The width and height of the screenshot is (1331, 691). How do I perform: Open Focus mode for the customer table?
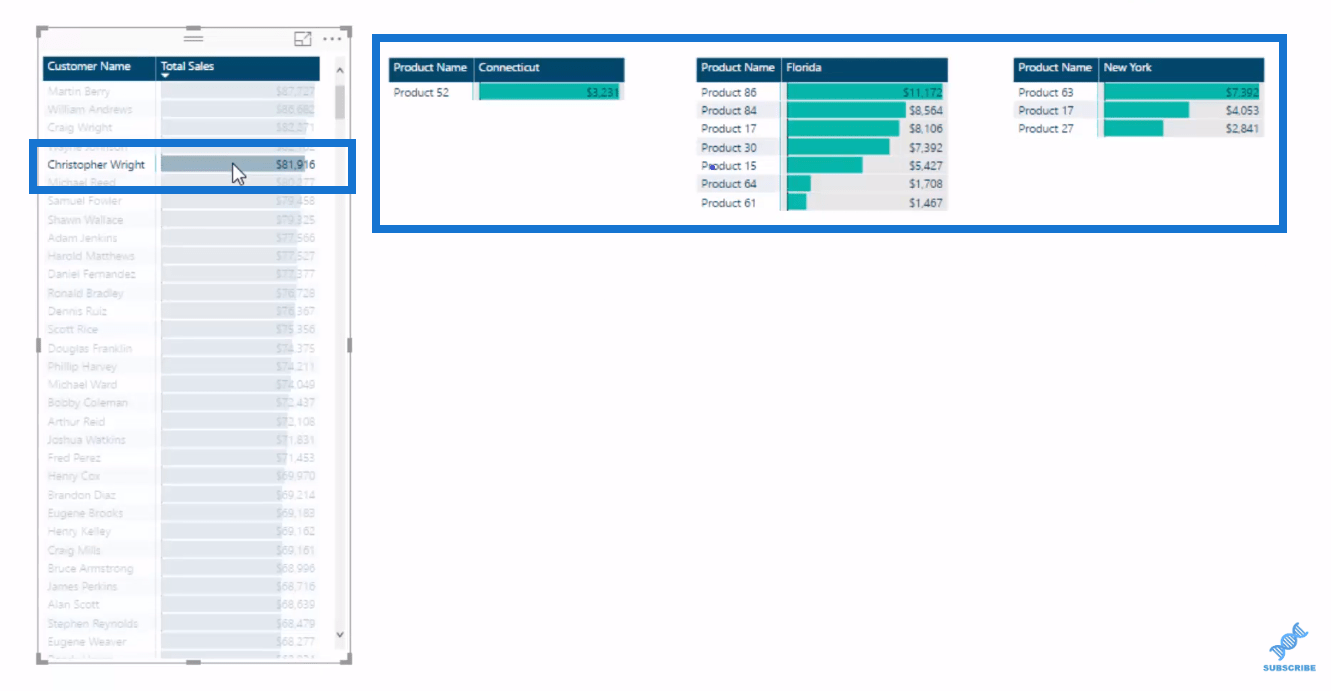303,39
